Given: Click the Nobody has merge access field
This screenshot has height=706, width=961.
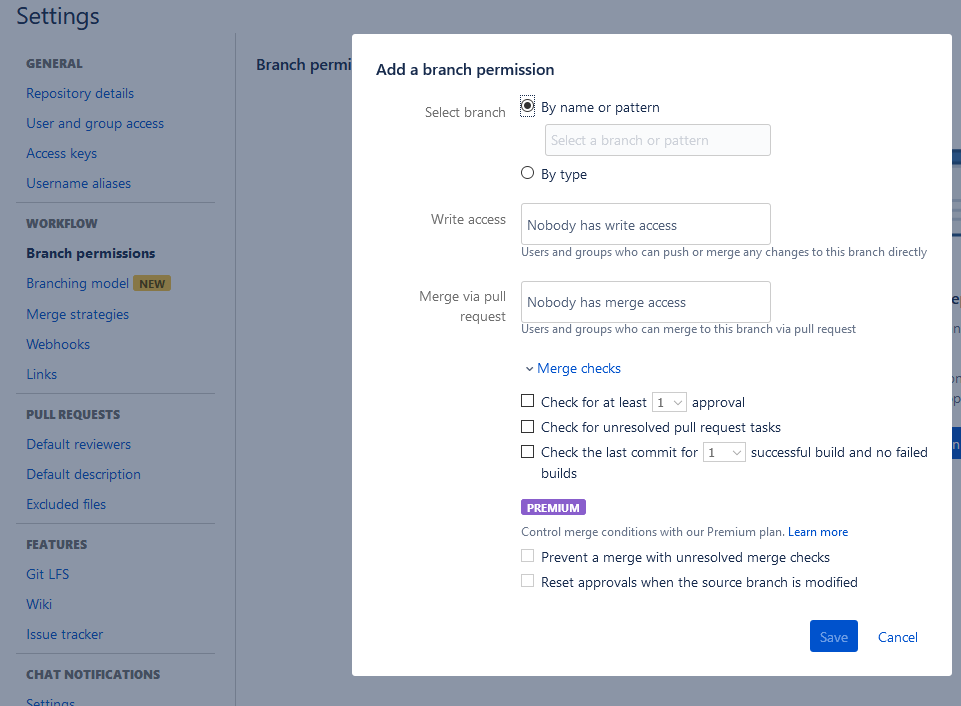Looking at the screenshot, I should (x=645, y=302).
